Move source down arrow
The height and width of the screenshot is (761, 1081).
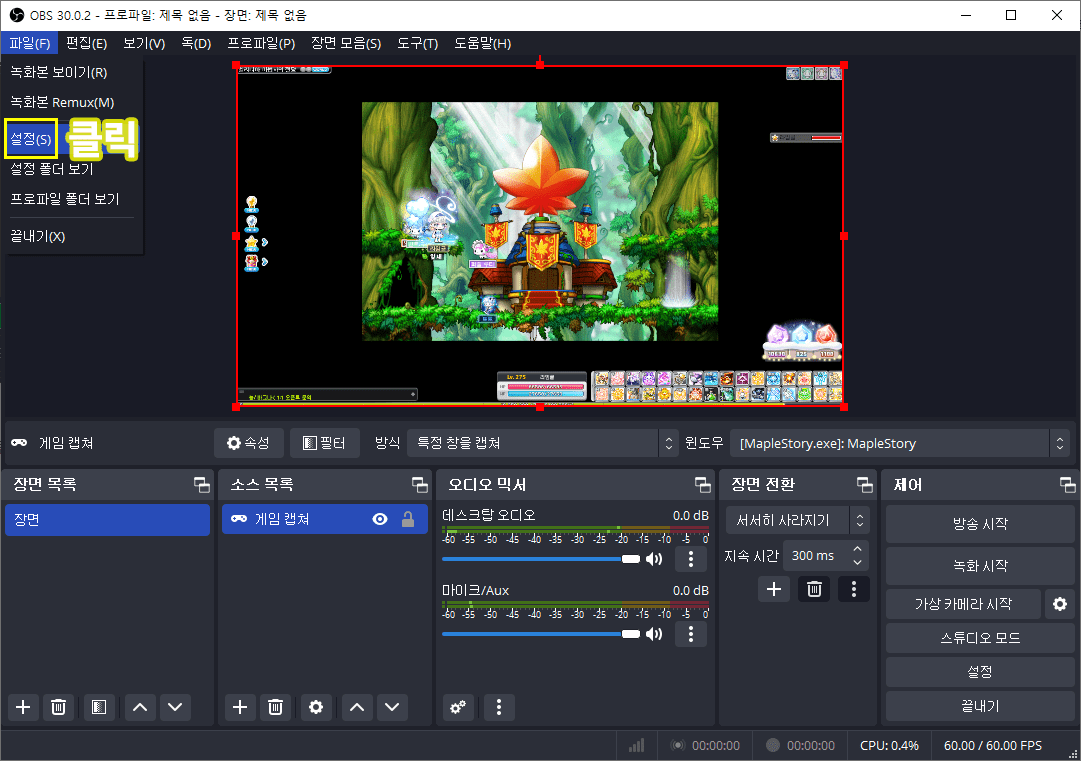[392, 707]
